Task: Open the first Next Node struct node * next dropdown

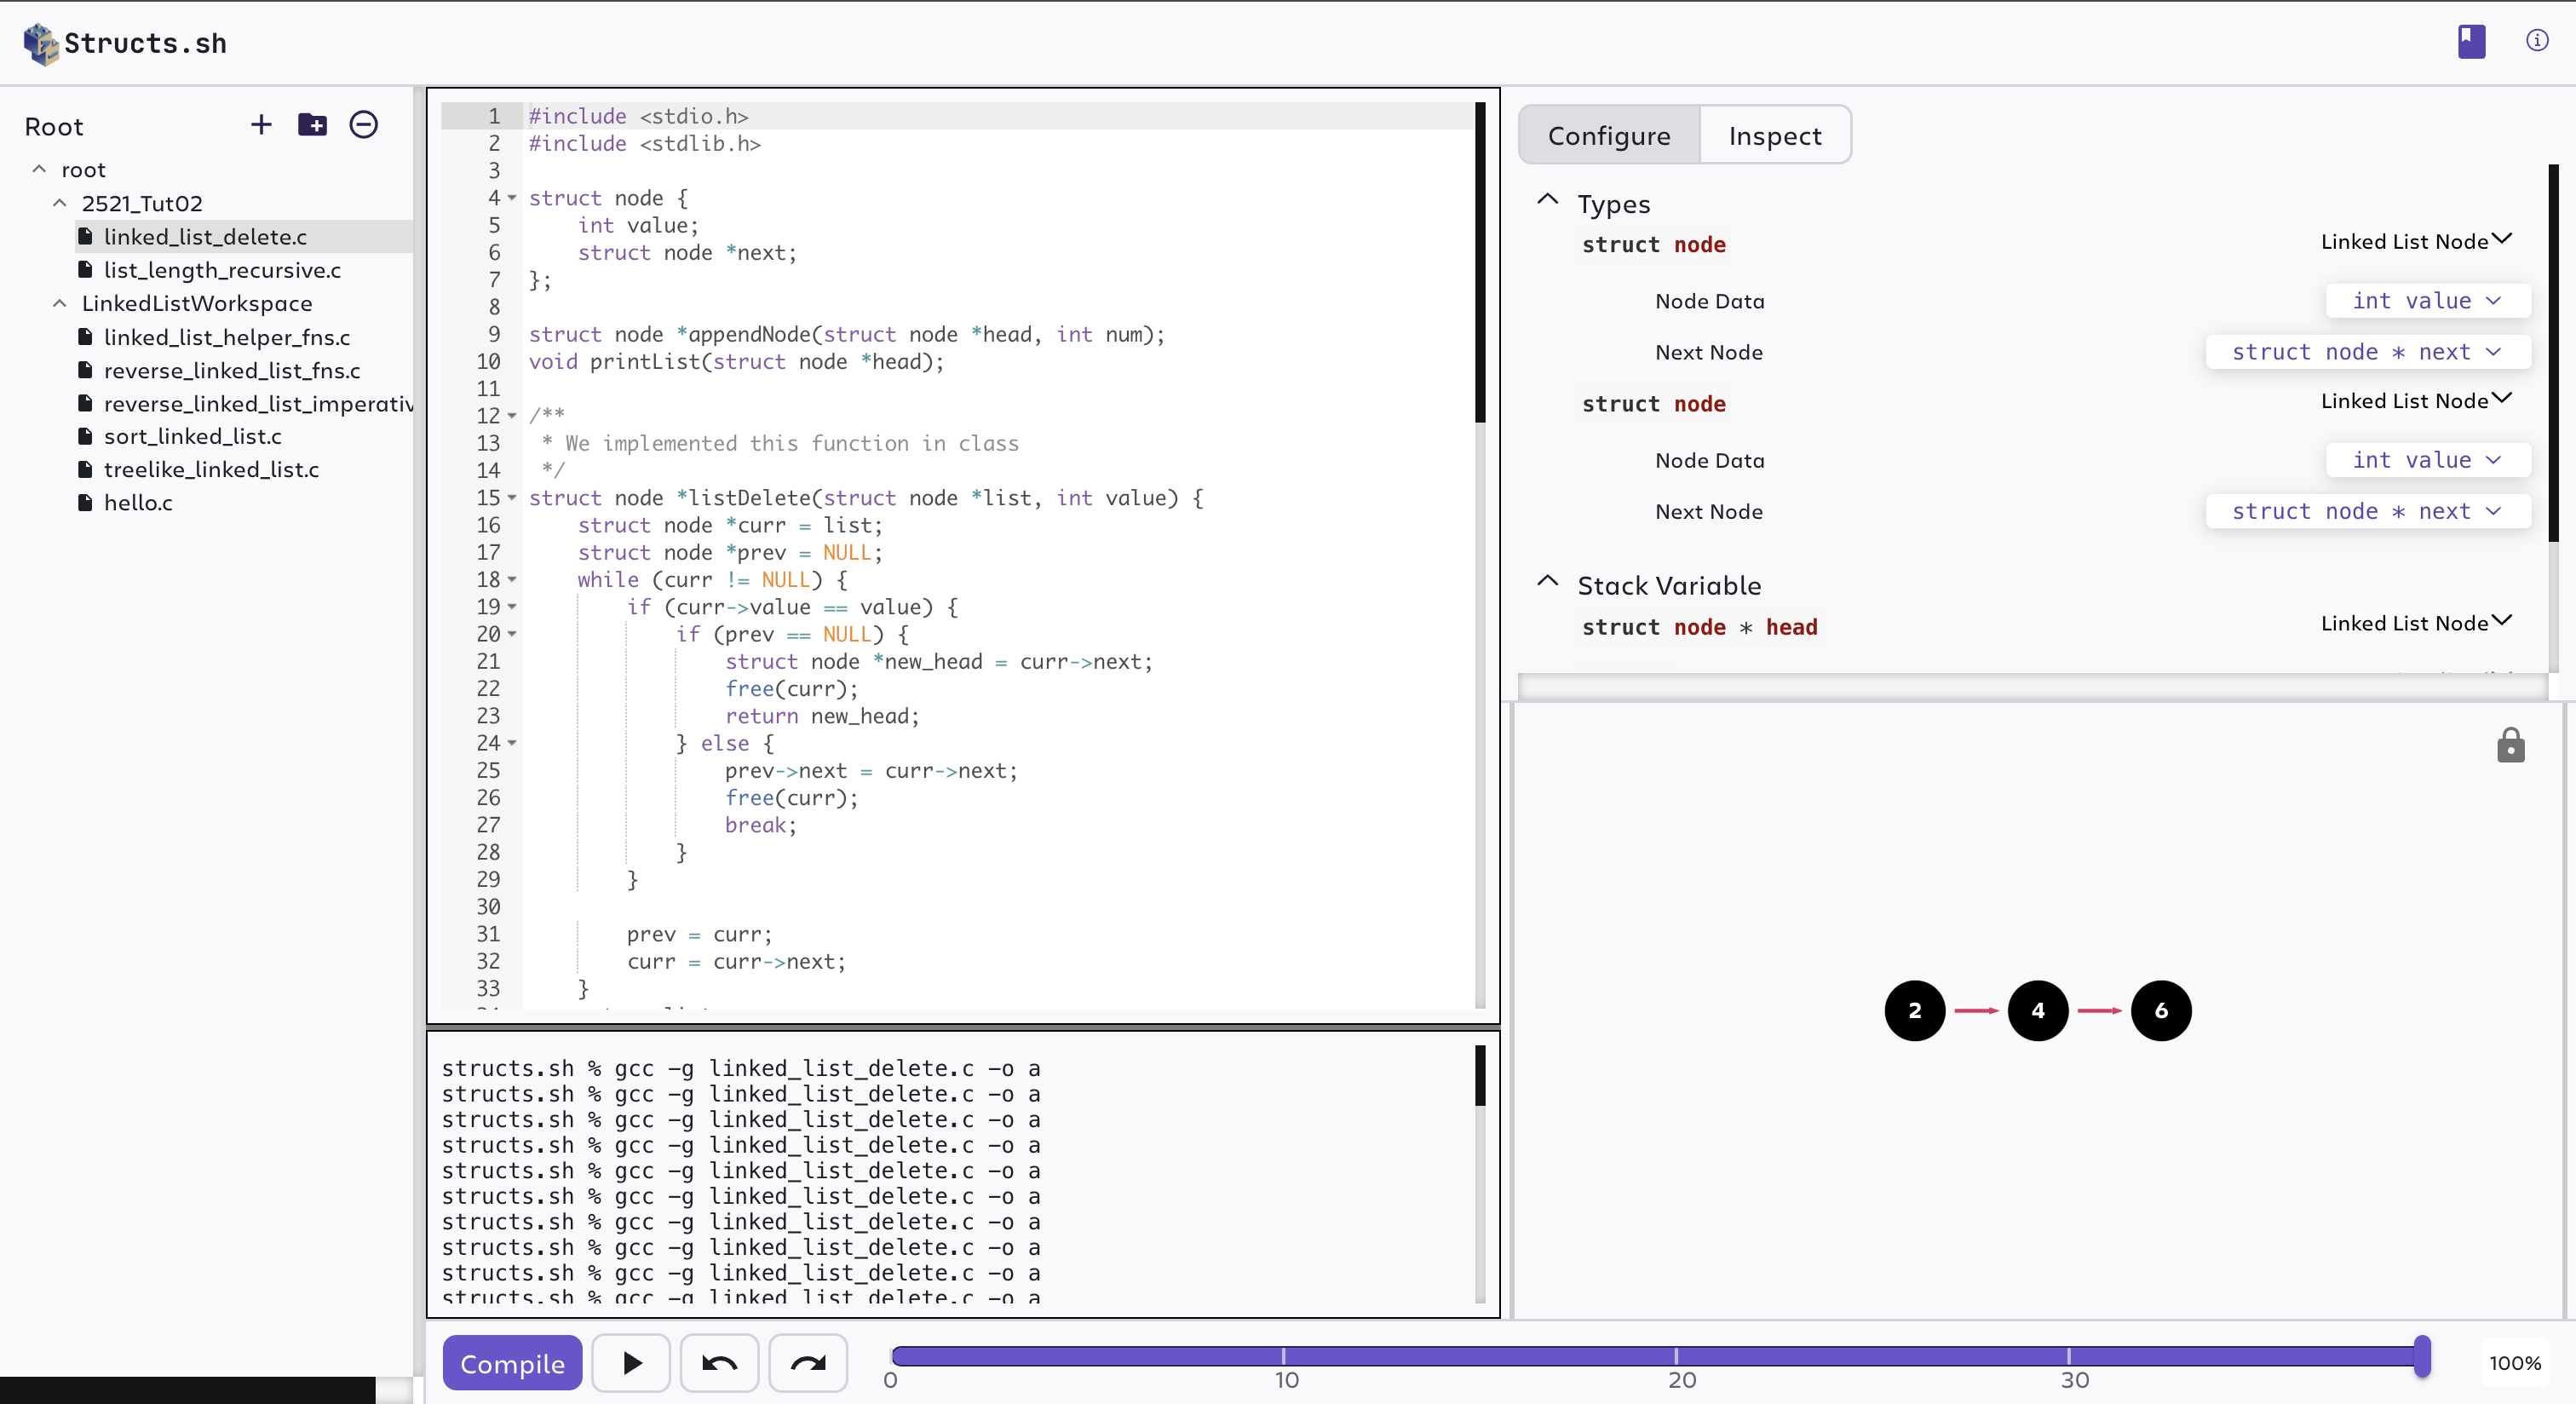Action: pos(2367,351)
